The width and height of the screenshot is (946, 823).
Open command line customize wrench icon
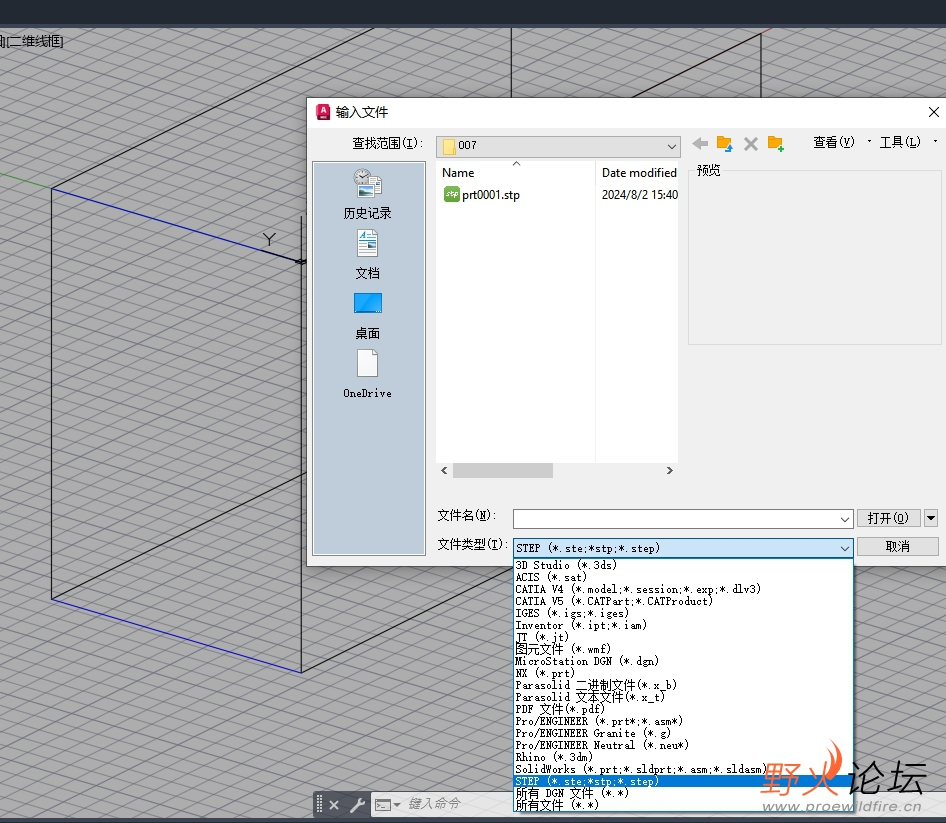click(x=357, y=805)
